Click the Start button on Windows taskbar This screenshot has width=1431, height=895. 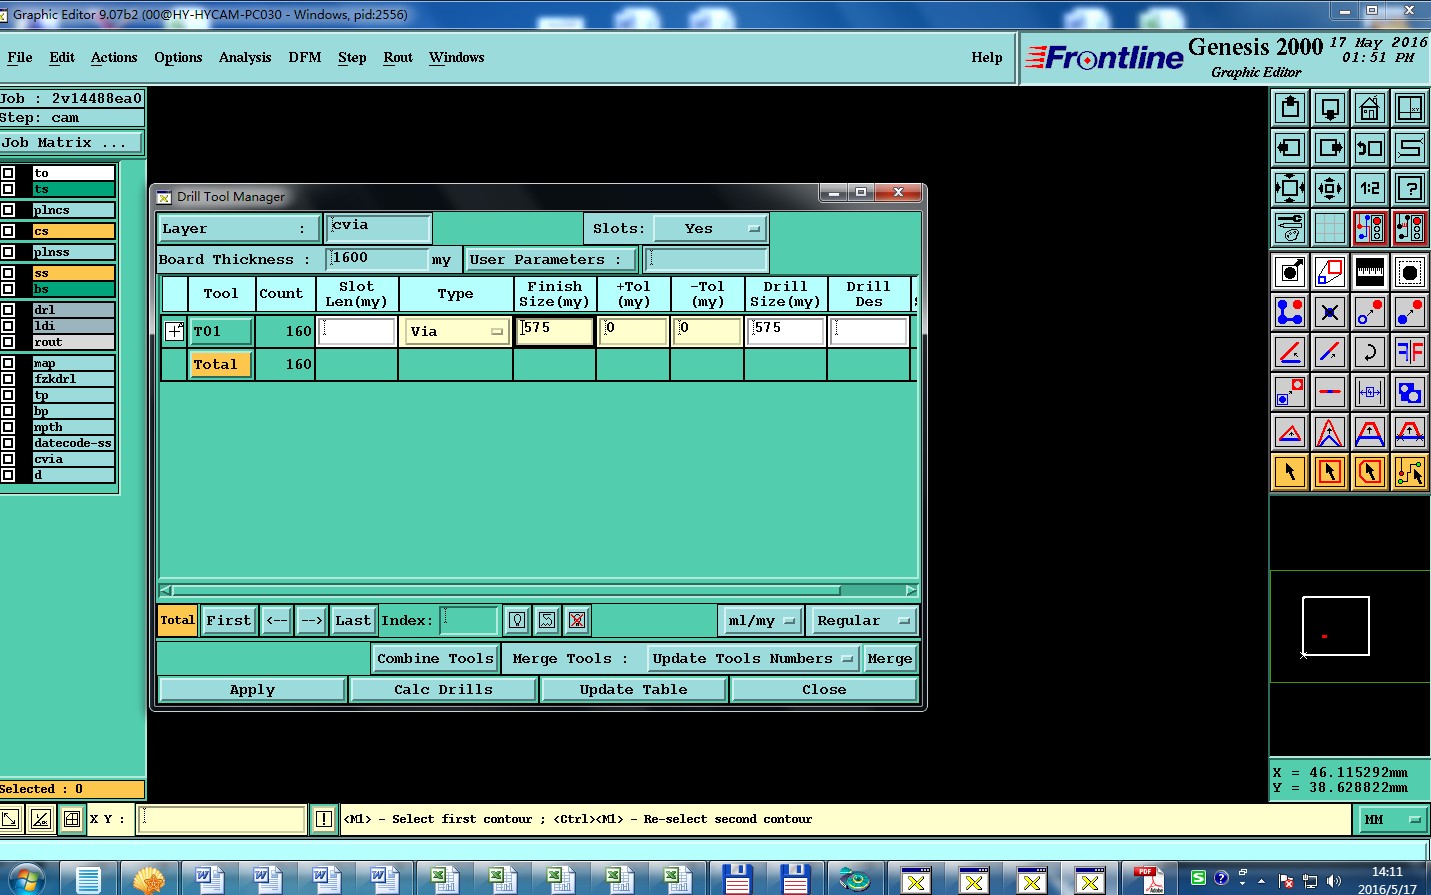click(x=25, y=880)
